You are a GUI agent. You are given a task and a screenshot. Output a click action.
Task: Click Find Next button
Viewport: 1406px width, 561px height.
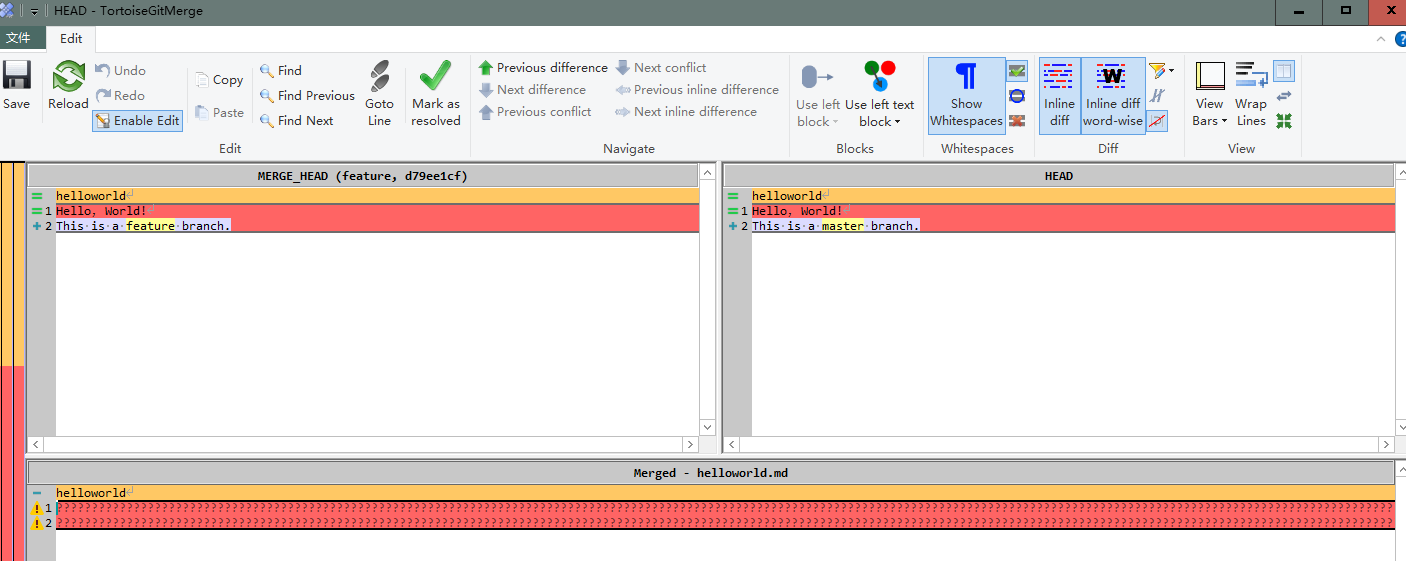tap(296, 121)
